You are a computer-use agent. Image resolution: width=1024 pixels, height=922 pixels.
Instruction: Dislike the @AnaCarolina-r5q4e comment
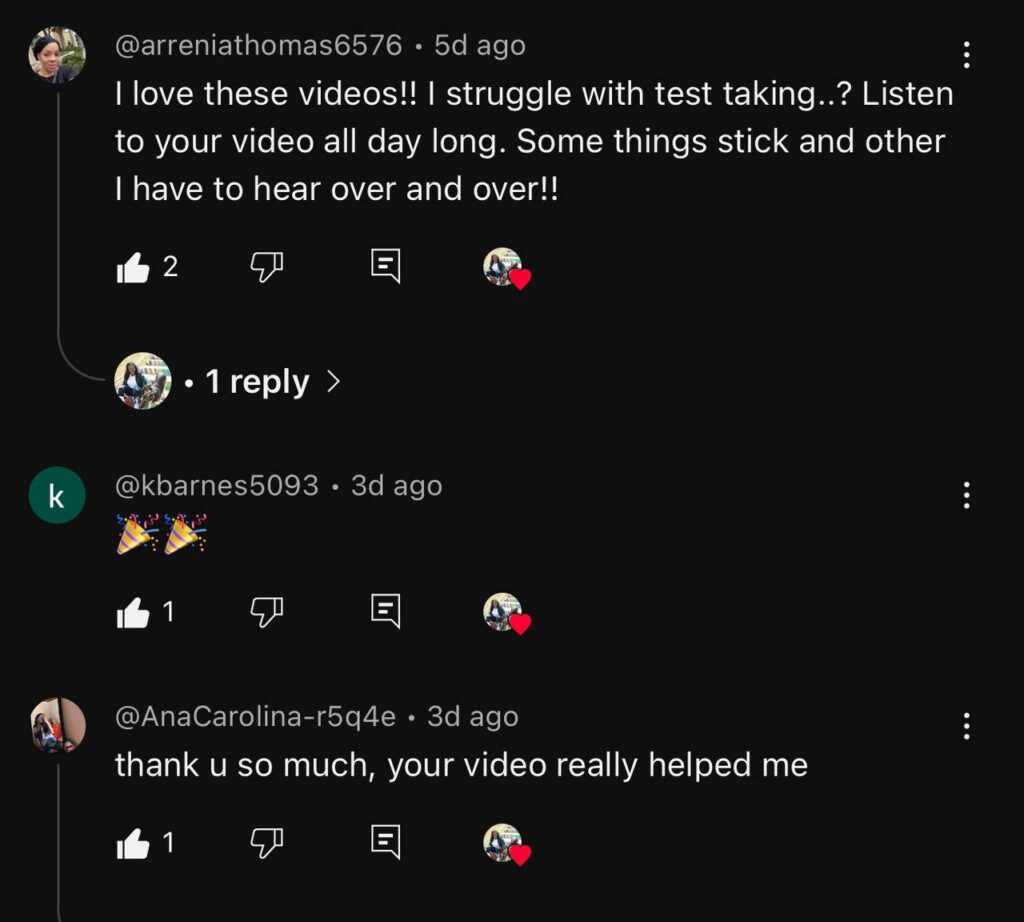tap(266, 843)
